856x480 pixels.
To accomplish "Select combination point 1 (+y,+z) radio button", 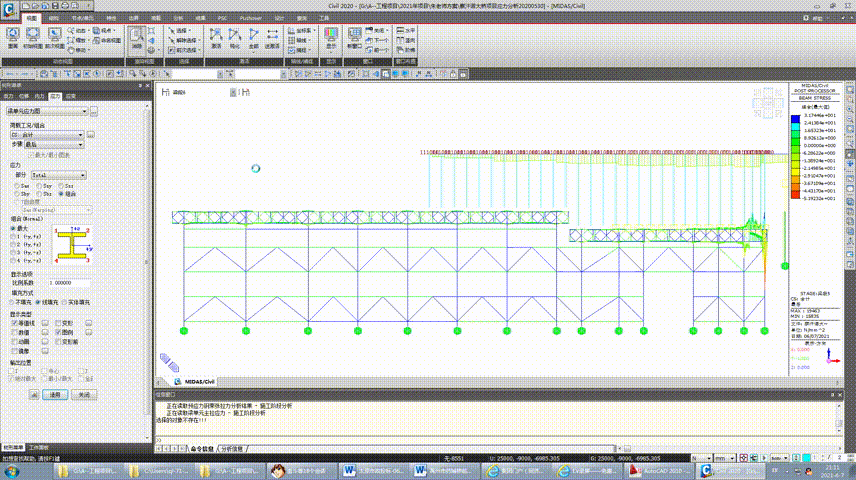I will point(13,236).
